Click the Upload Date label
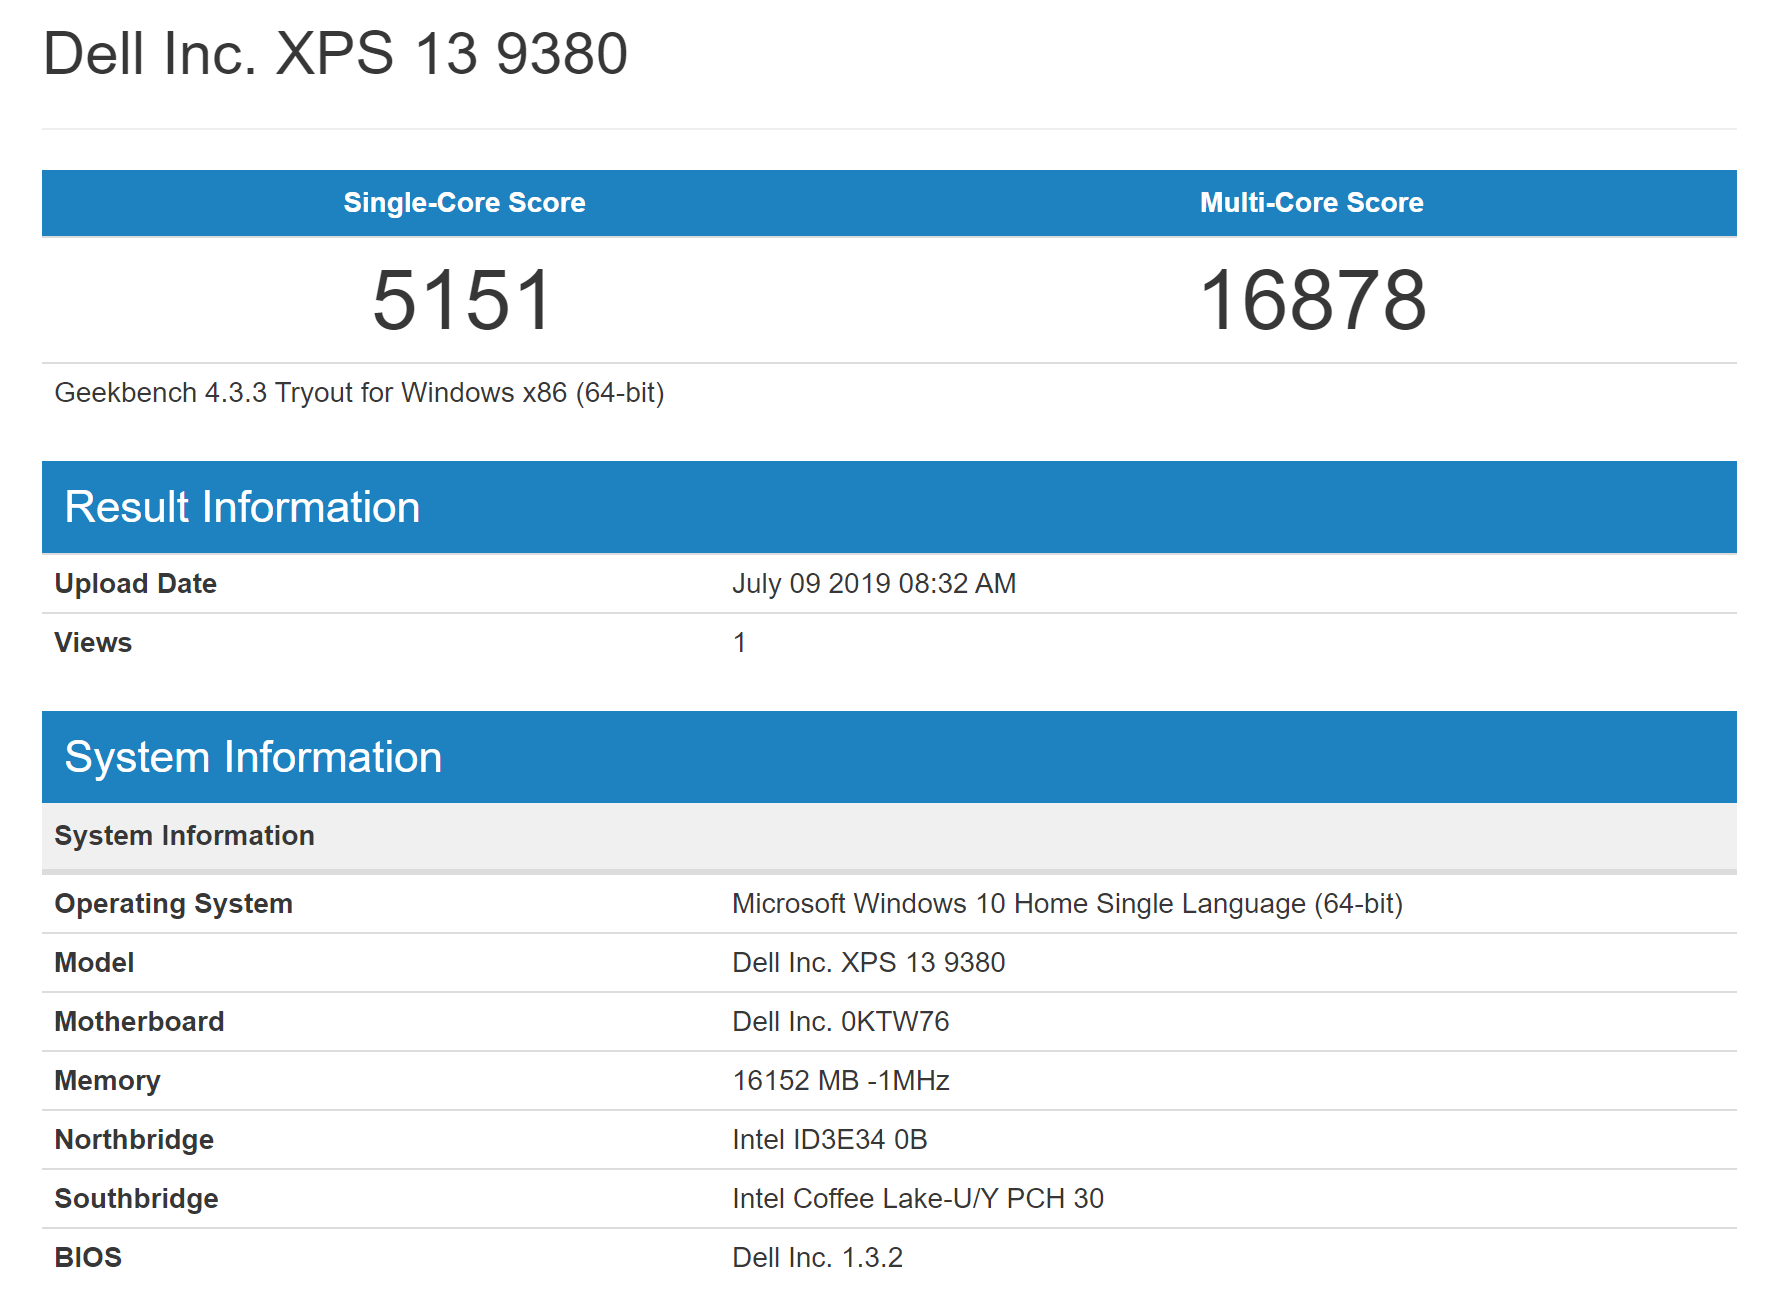1768x1296 pixels. 135,584
